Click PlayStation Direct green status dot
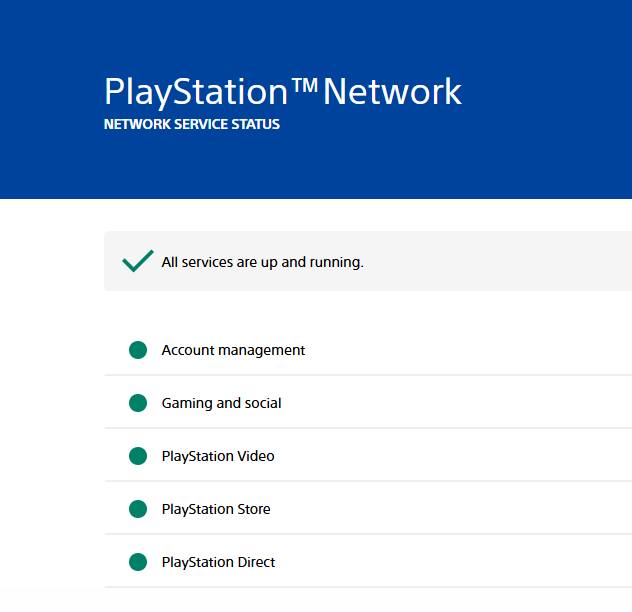632x612 pixels. pyautogui.click(x=138, y=562)
